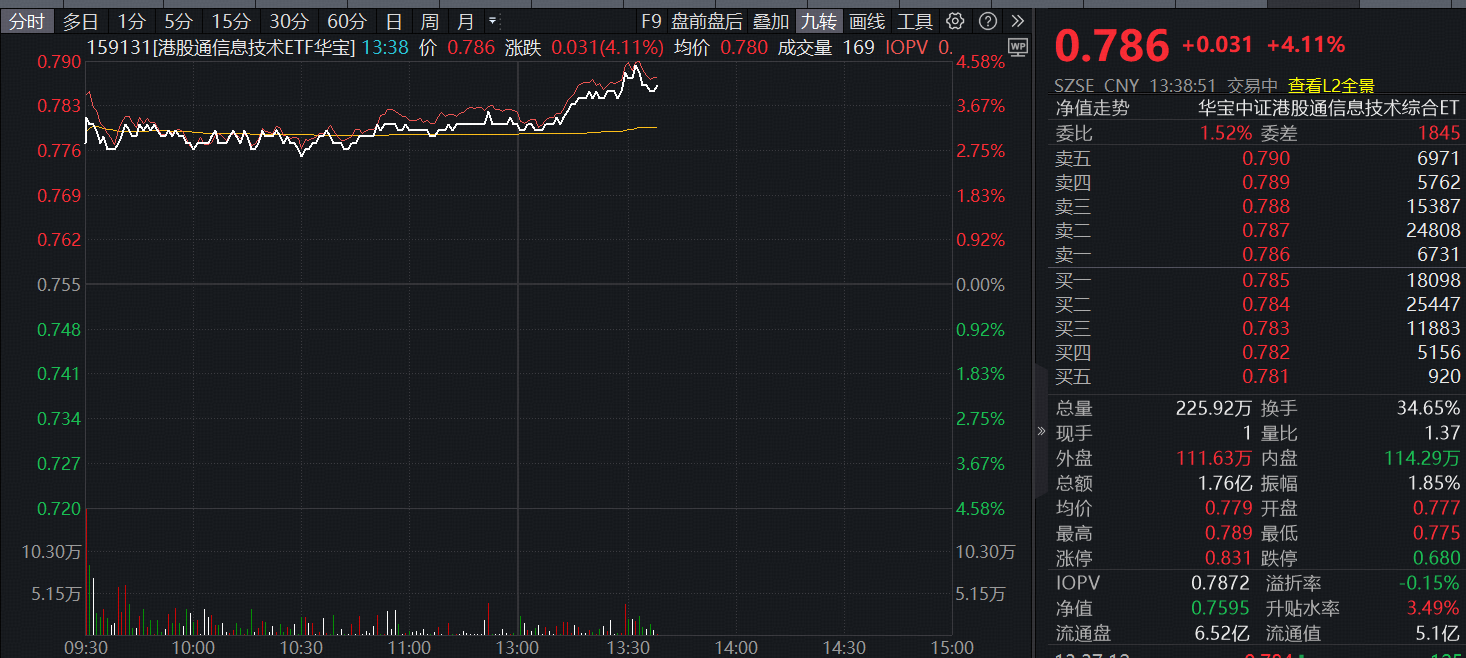Open the F9 deep data view
1466x658 pixels.
(651, 21)
